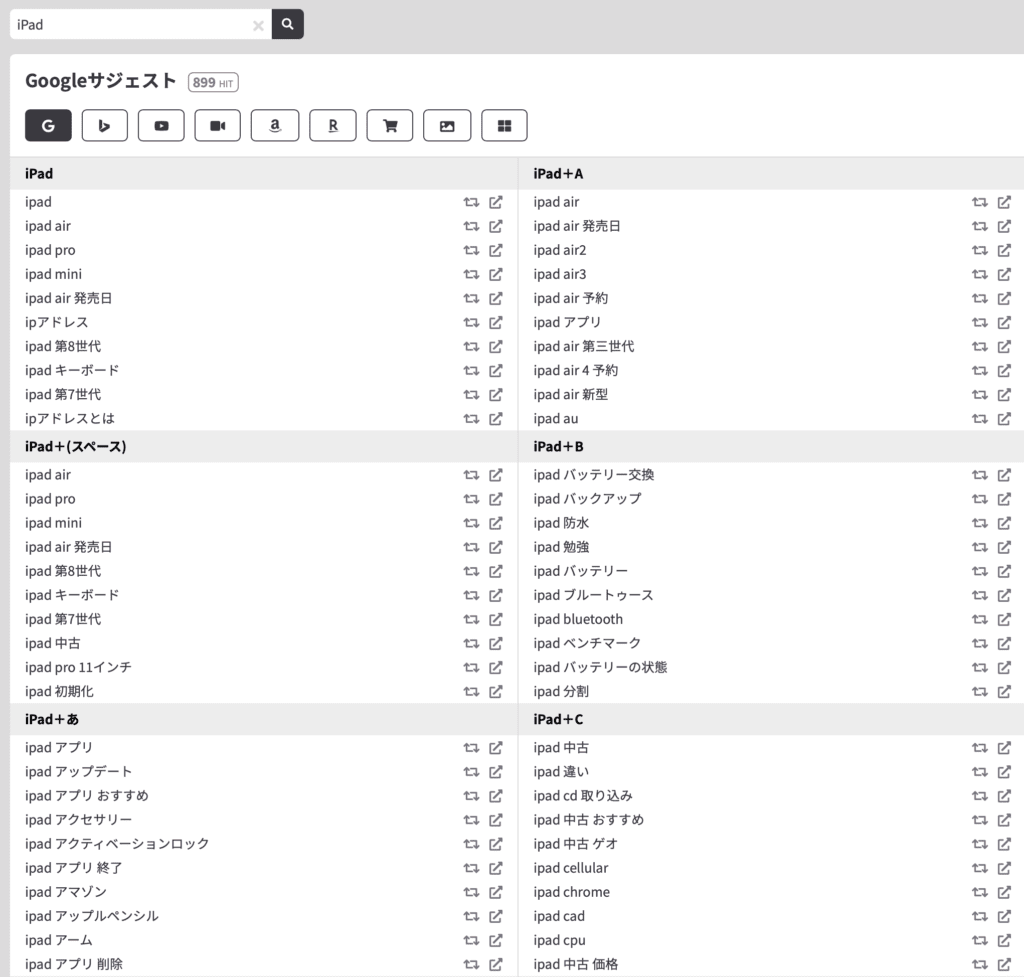Re-search keyword 'ipad ベンチマーク'
The image size is (1024, 977).
tap(979, 643)
